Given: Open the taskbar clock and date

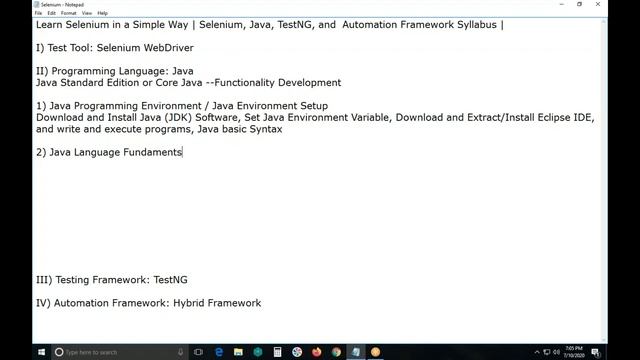Looking at the screenshot, I should coord(573,352).
